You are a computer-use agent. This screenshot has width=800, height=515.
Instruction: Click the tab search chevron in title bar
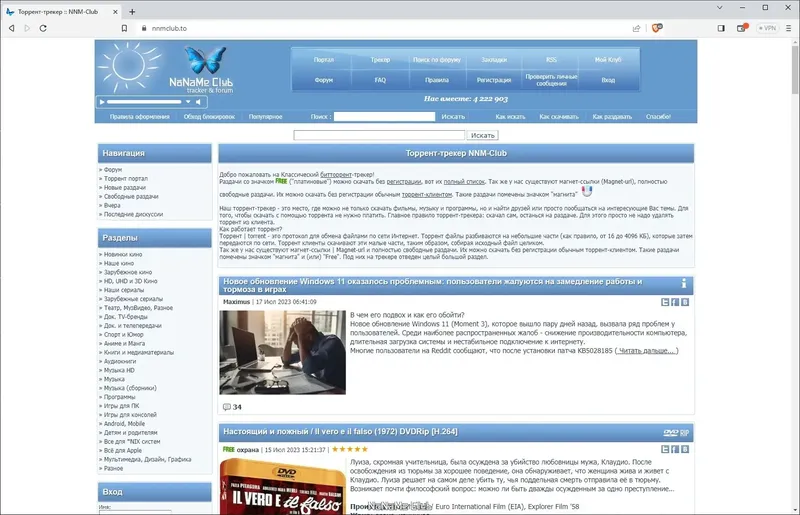tap(719, 8)
